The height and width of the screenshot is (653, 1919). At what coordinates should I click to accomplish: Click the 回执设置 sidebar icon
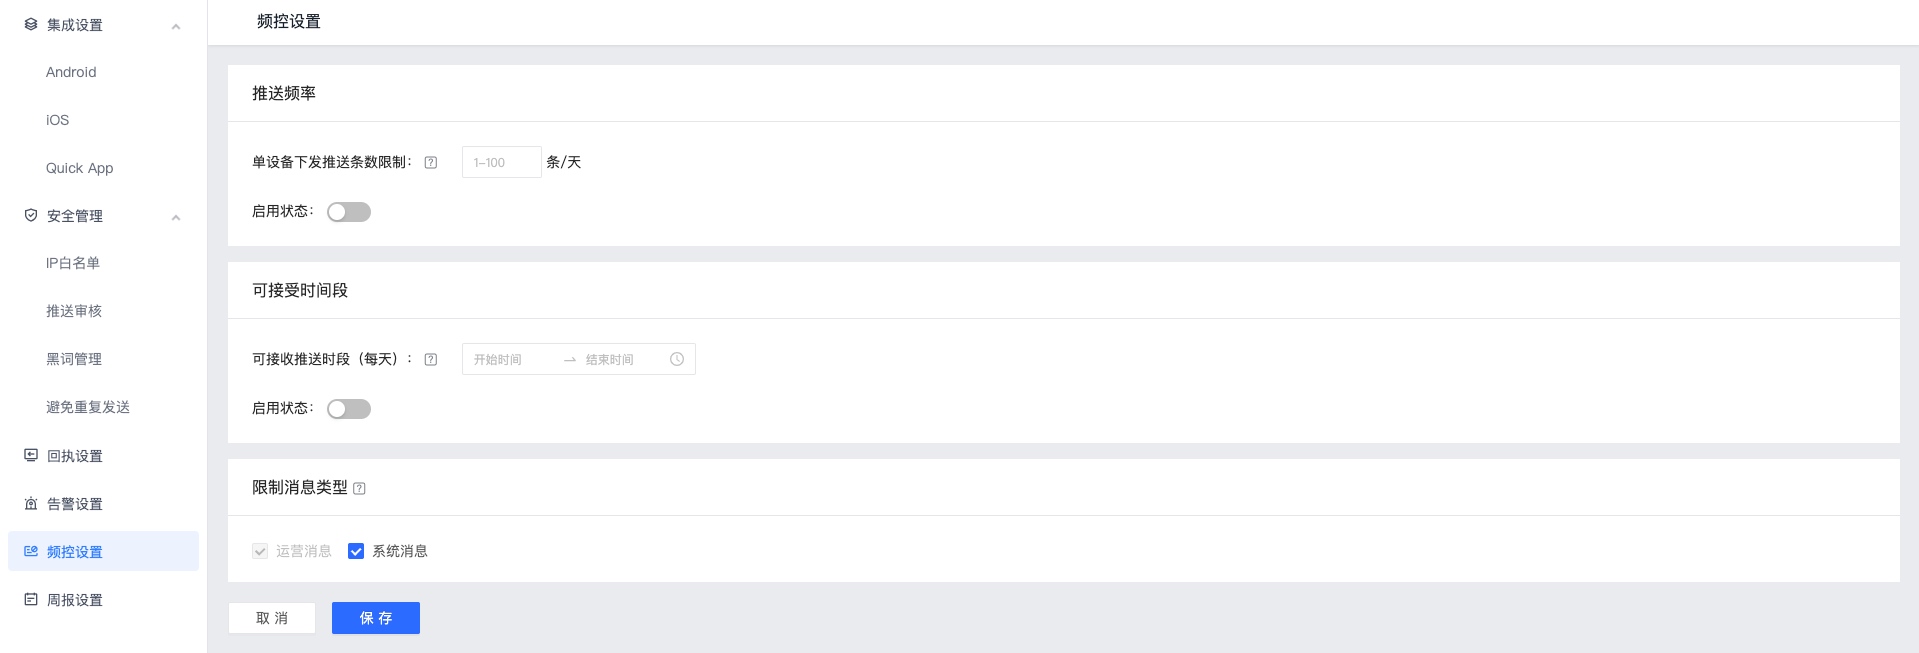click(31, 455)
